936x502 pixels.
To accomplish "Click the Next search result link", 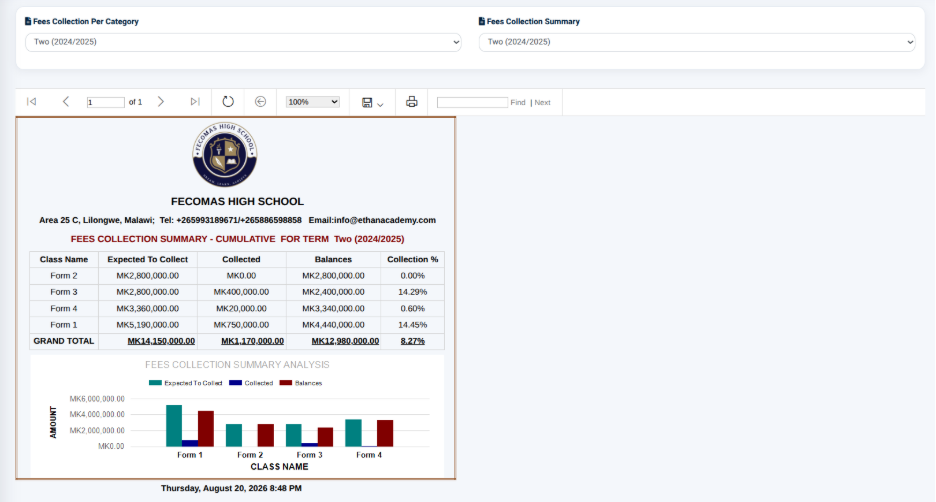I will (x=542, y=103).
